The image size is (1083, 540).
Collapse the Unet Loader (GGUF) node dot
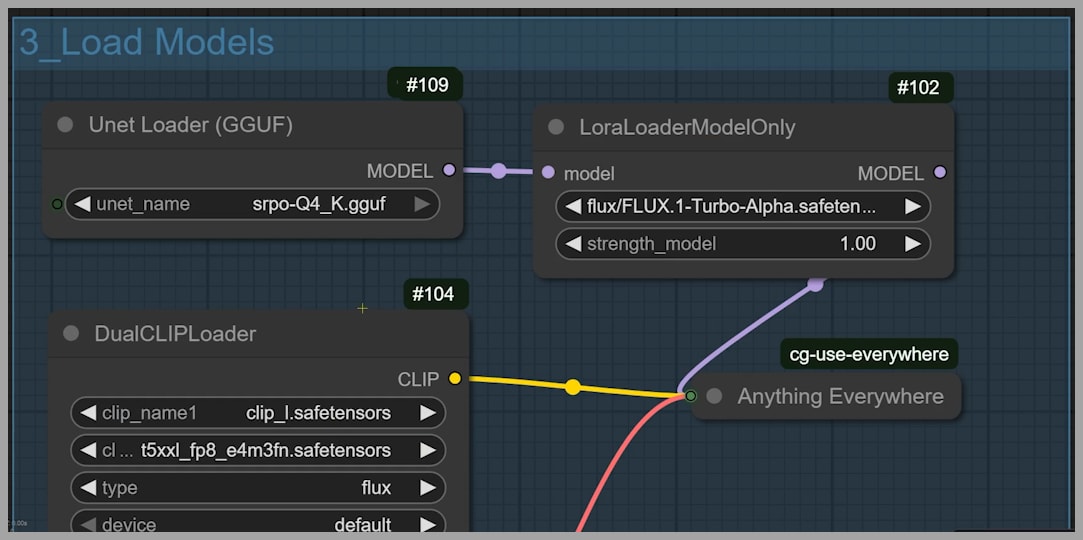pos(65,125)
